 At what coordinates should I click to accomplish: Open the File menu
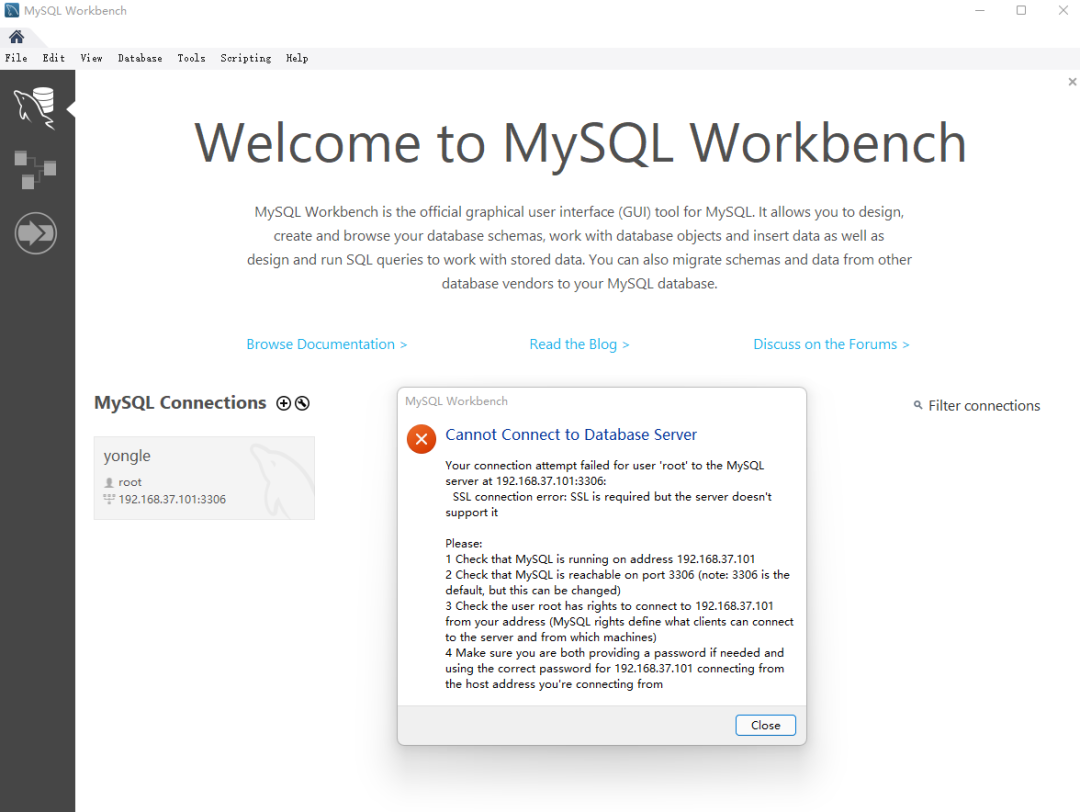tap(16, 59)
